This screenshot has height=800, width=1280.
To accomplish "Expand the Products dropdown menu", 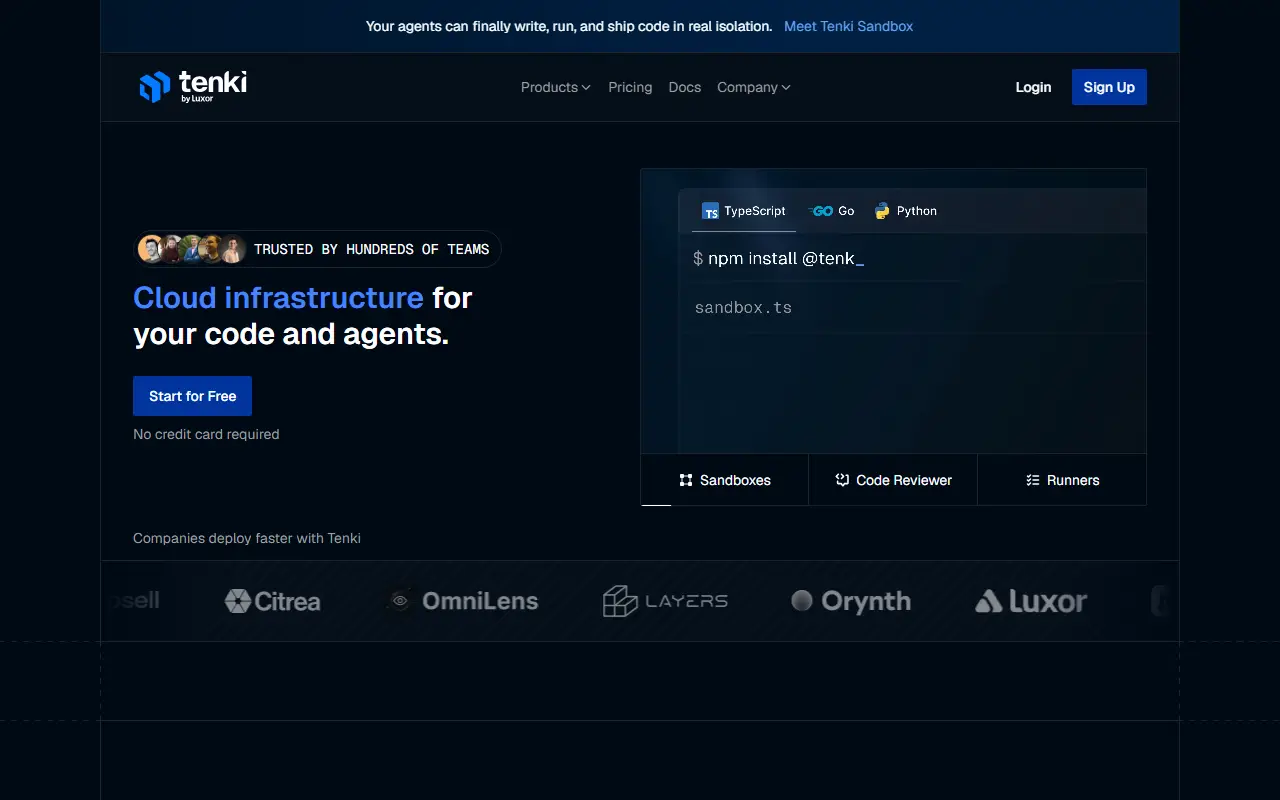I will point(555,87).
